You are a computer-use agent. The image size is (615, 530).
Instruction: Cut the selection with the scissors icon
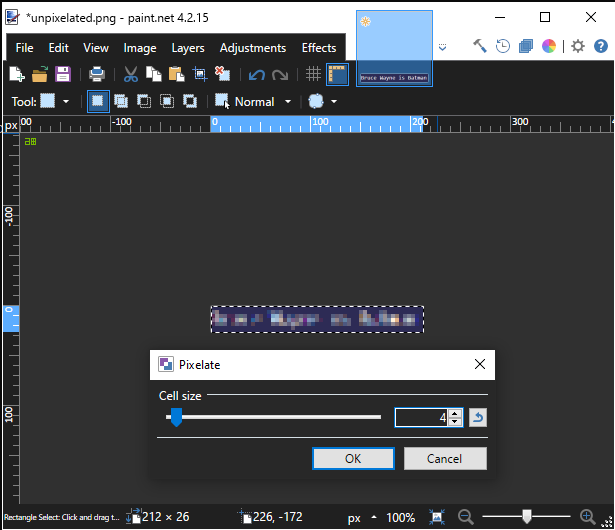click(x=131, y=74)
